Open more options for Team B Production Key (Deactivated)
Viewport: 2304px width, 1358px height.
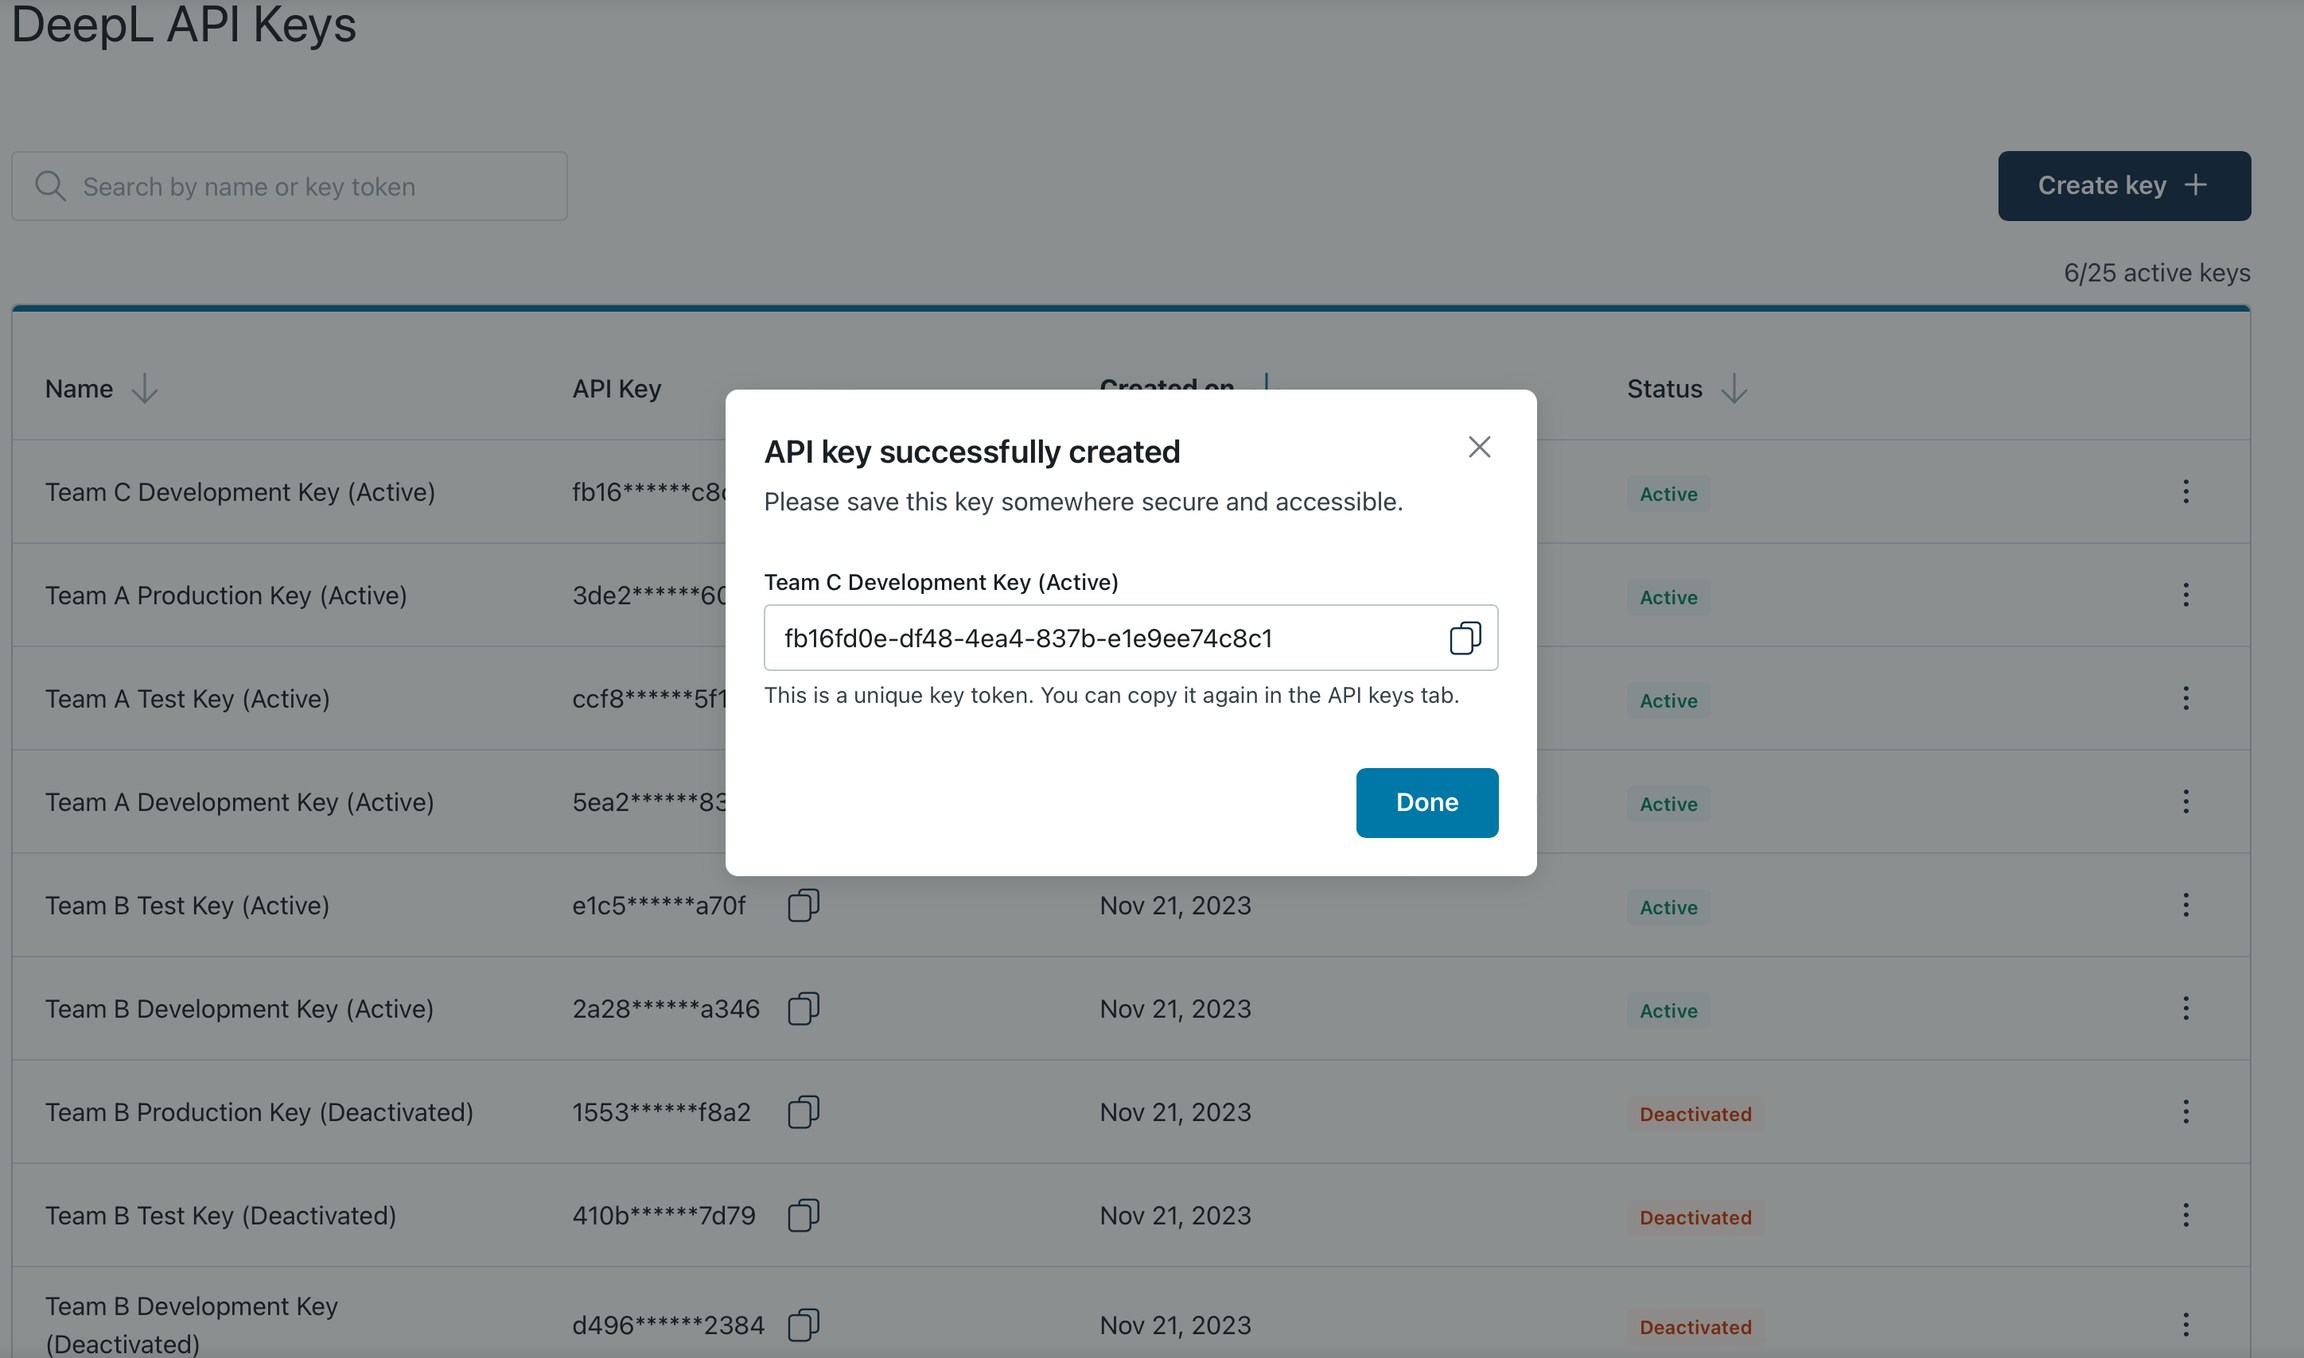pyautogui.click(x=2185, y=1112)
